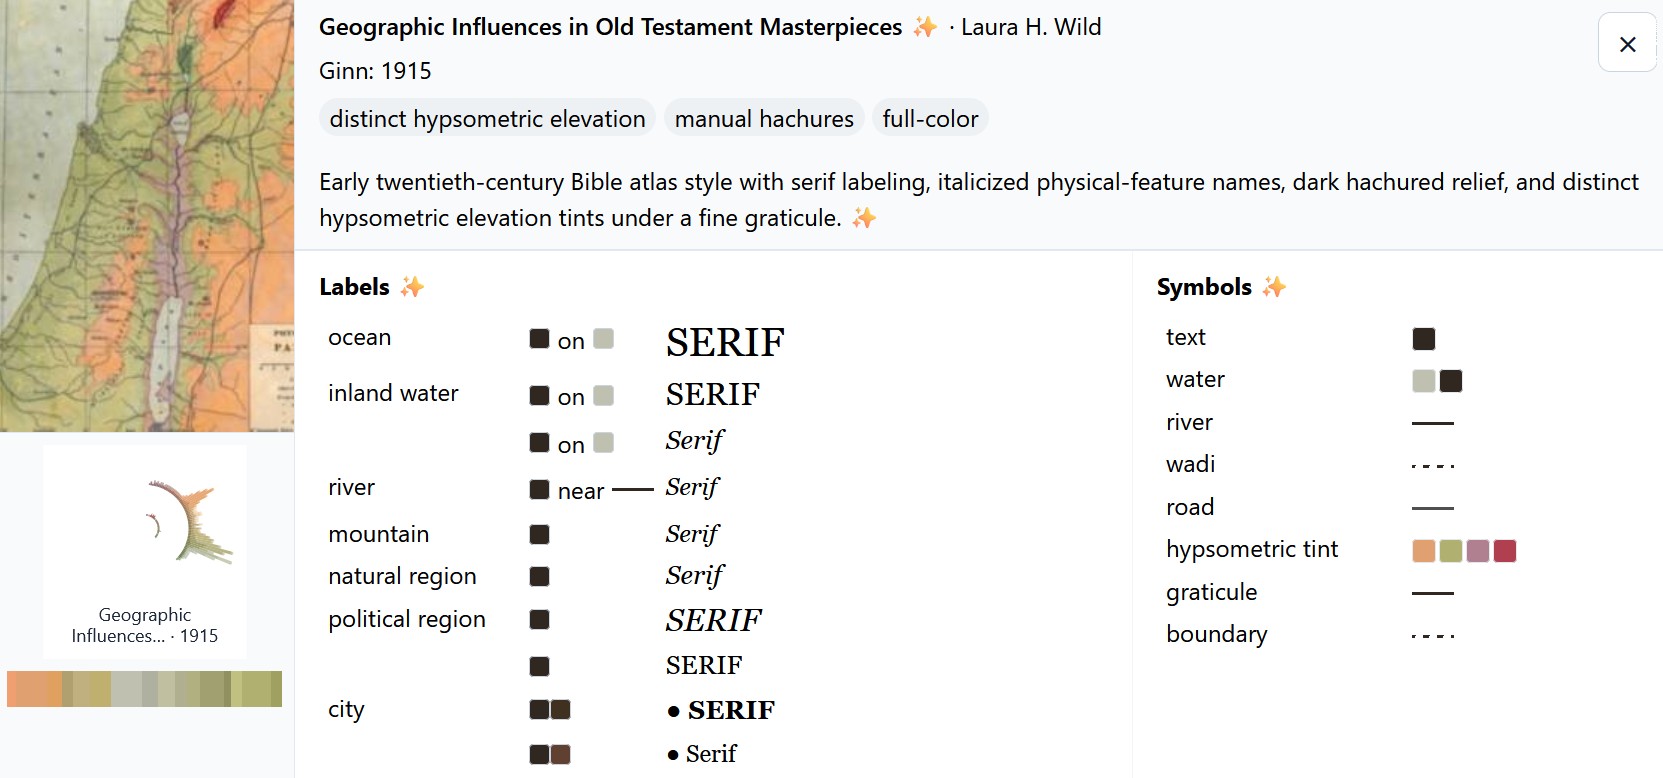Screen dimensions: 1663x778
Task: Click the dark swatch in natural region row
Action: tap(539, 577)
